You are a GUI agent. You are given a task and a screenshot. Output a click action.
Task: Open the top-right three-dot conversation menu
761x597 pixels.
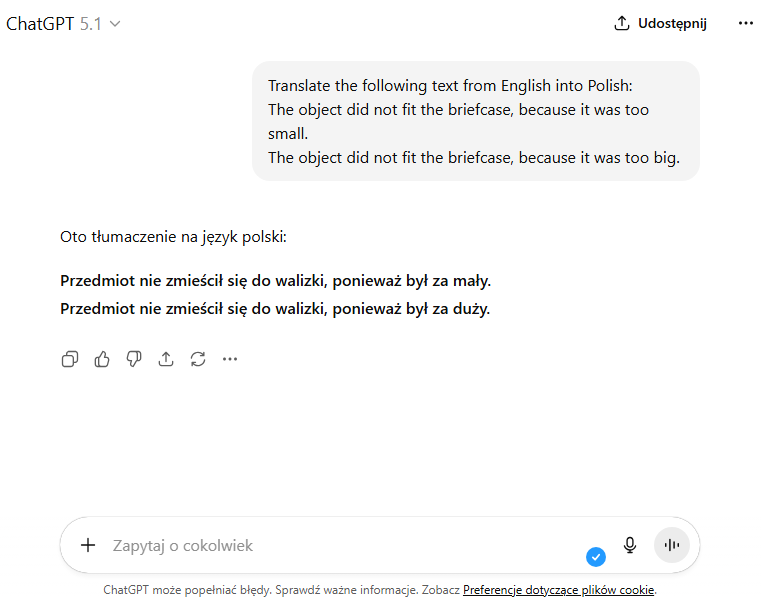click(745, 24)
